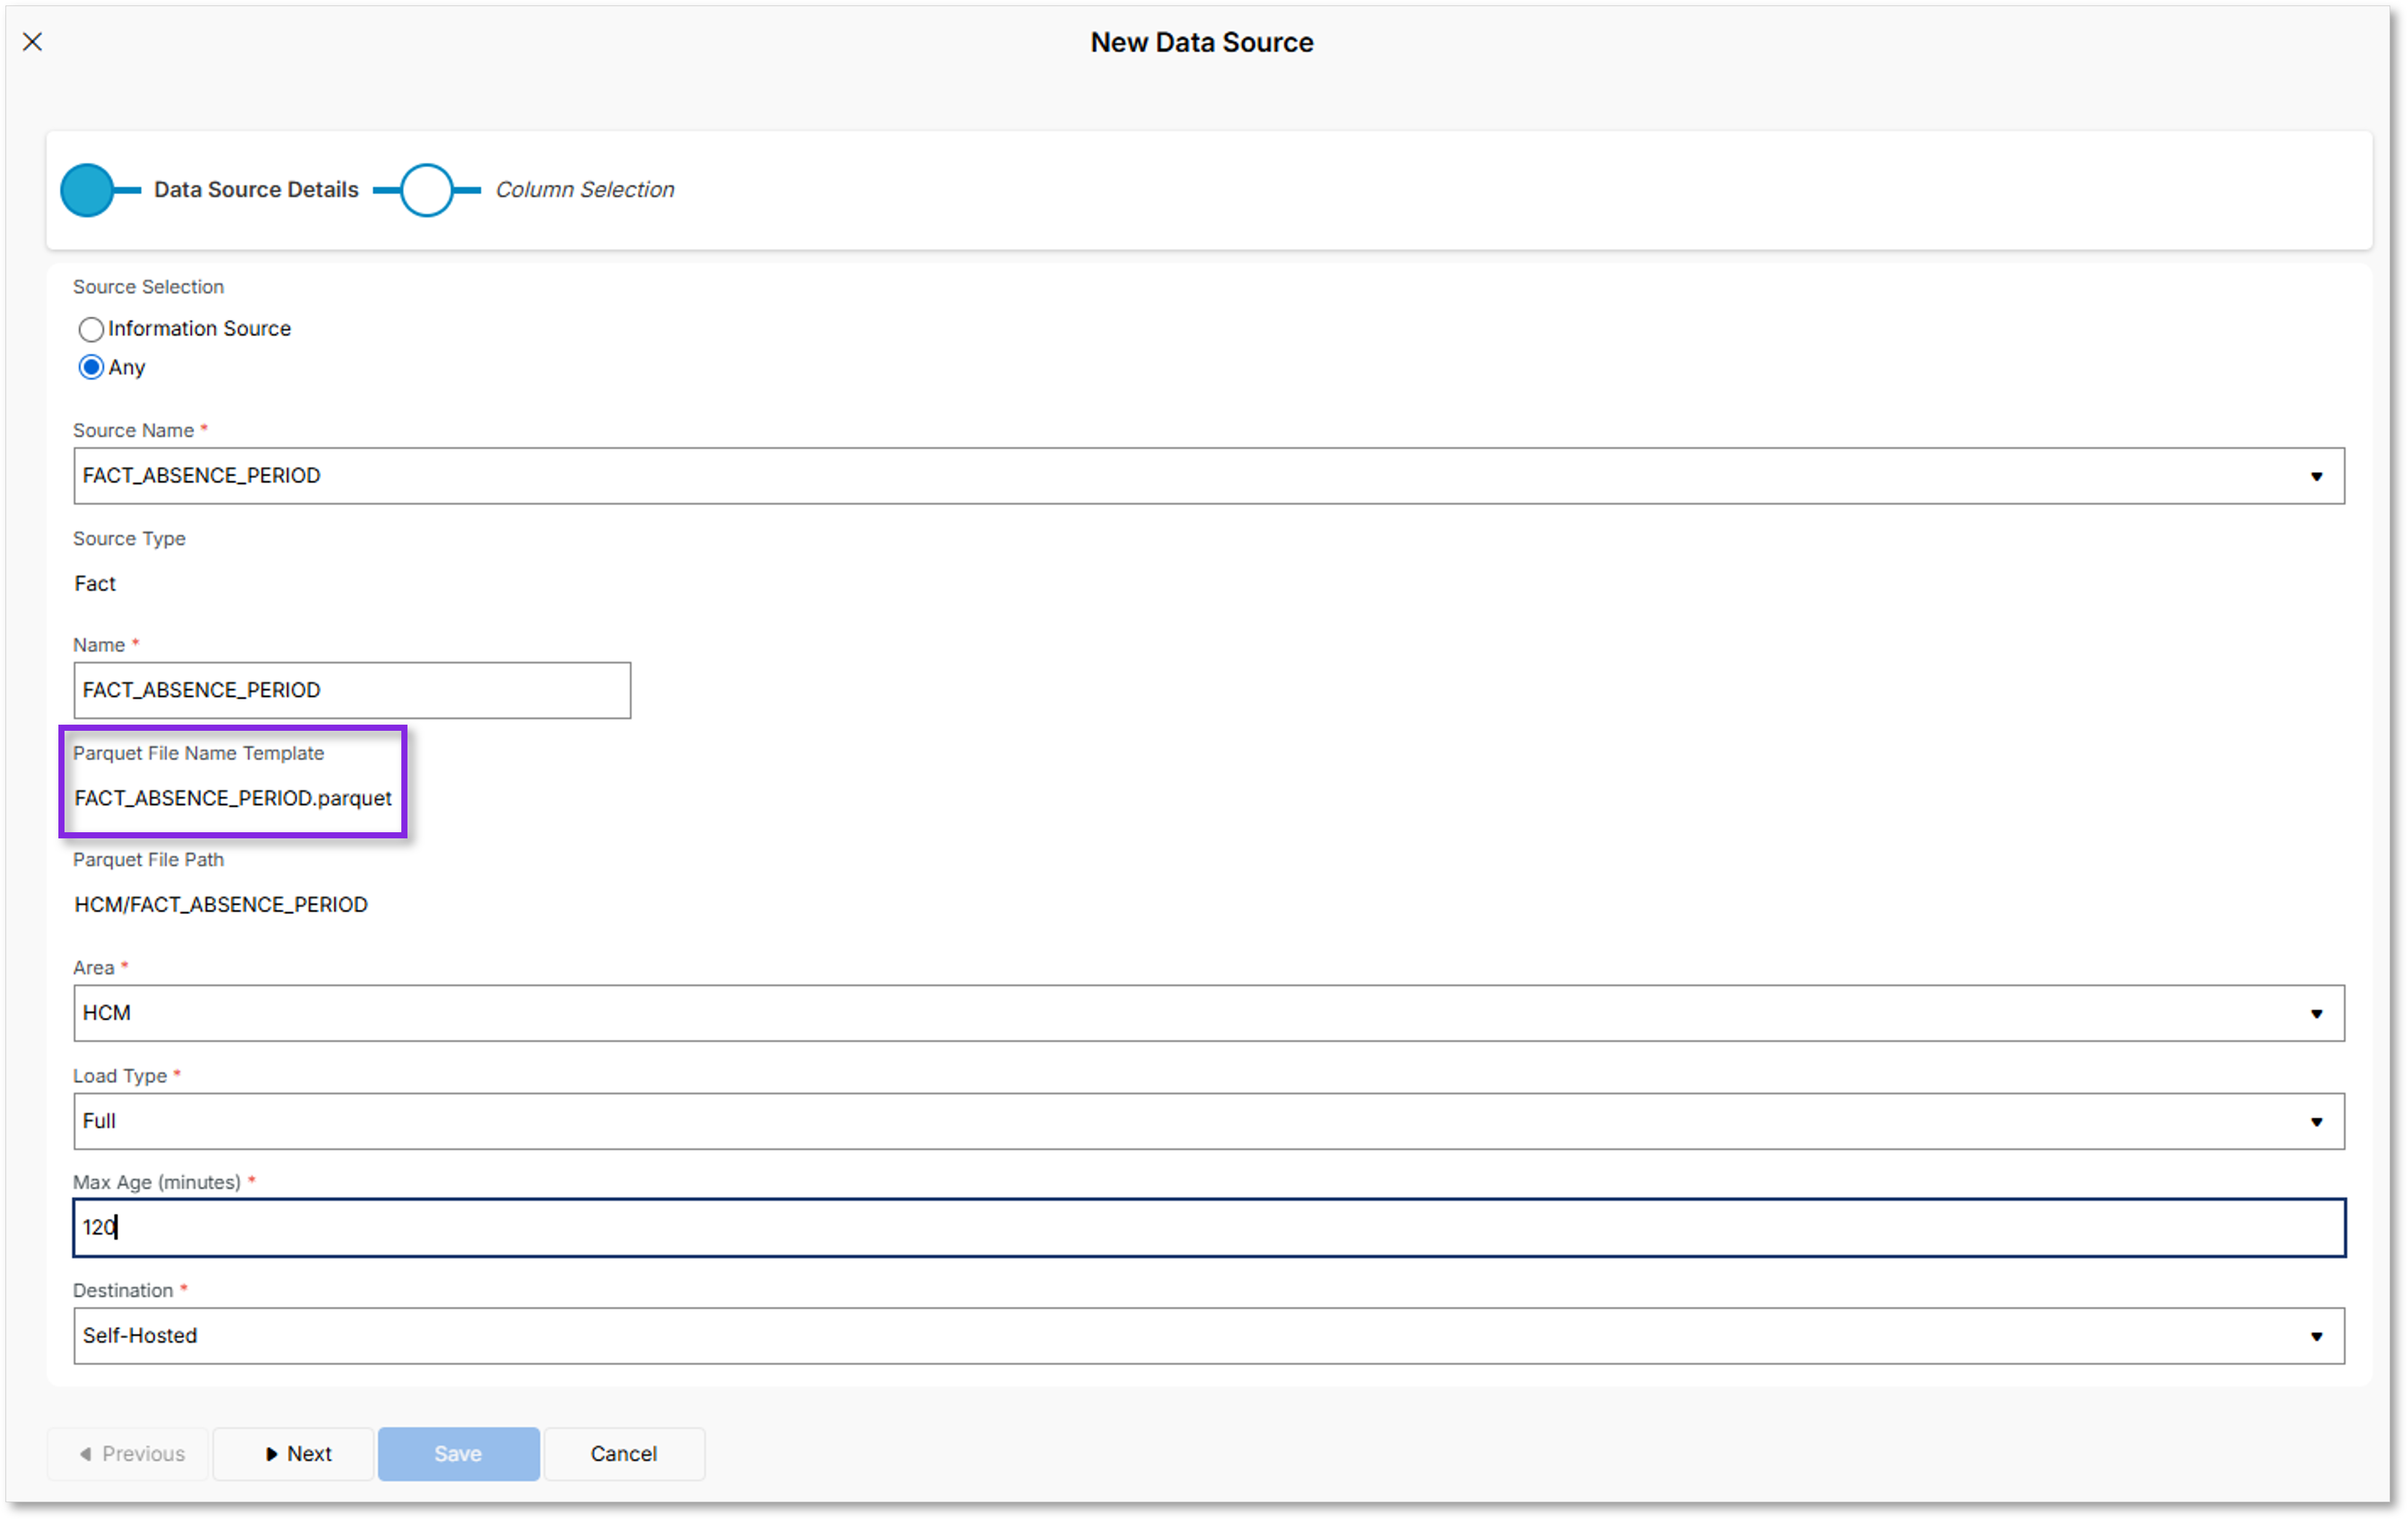This screenshot has width=2408, height=1520.
Task: Click the Parquet File Path label
Action: (148, 860)
